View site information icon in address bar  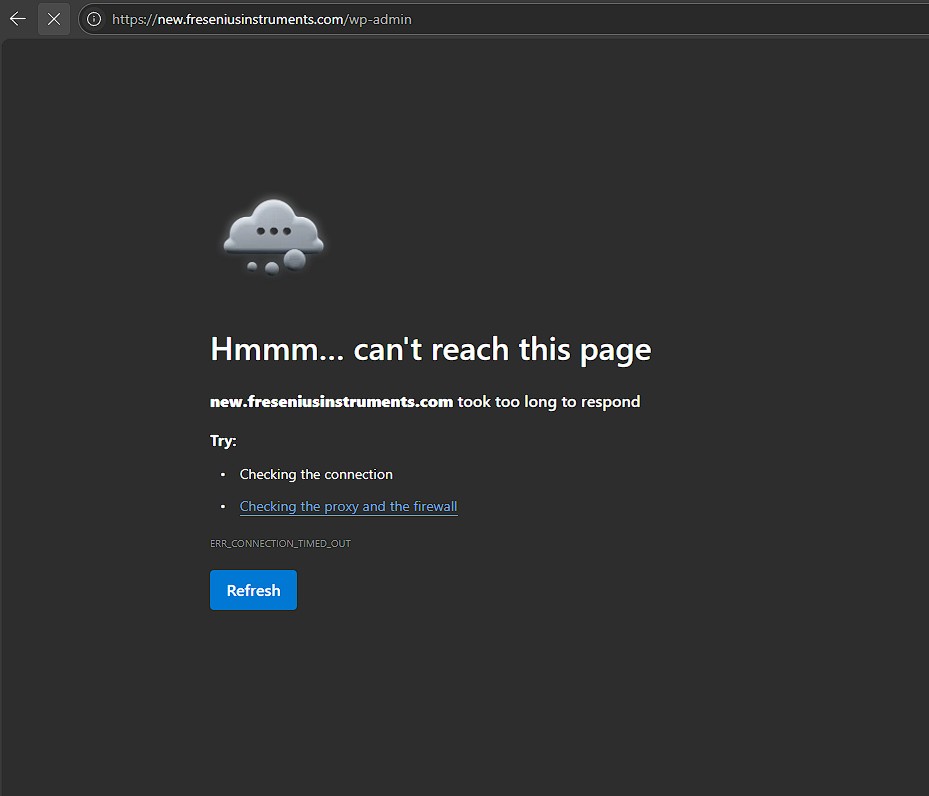pos(94,19)
